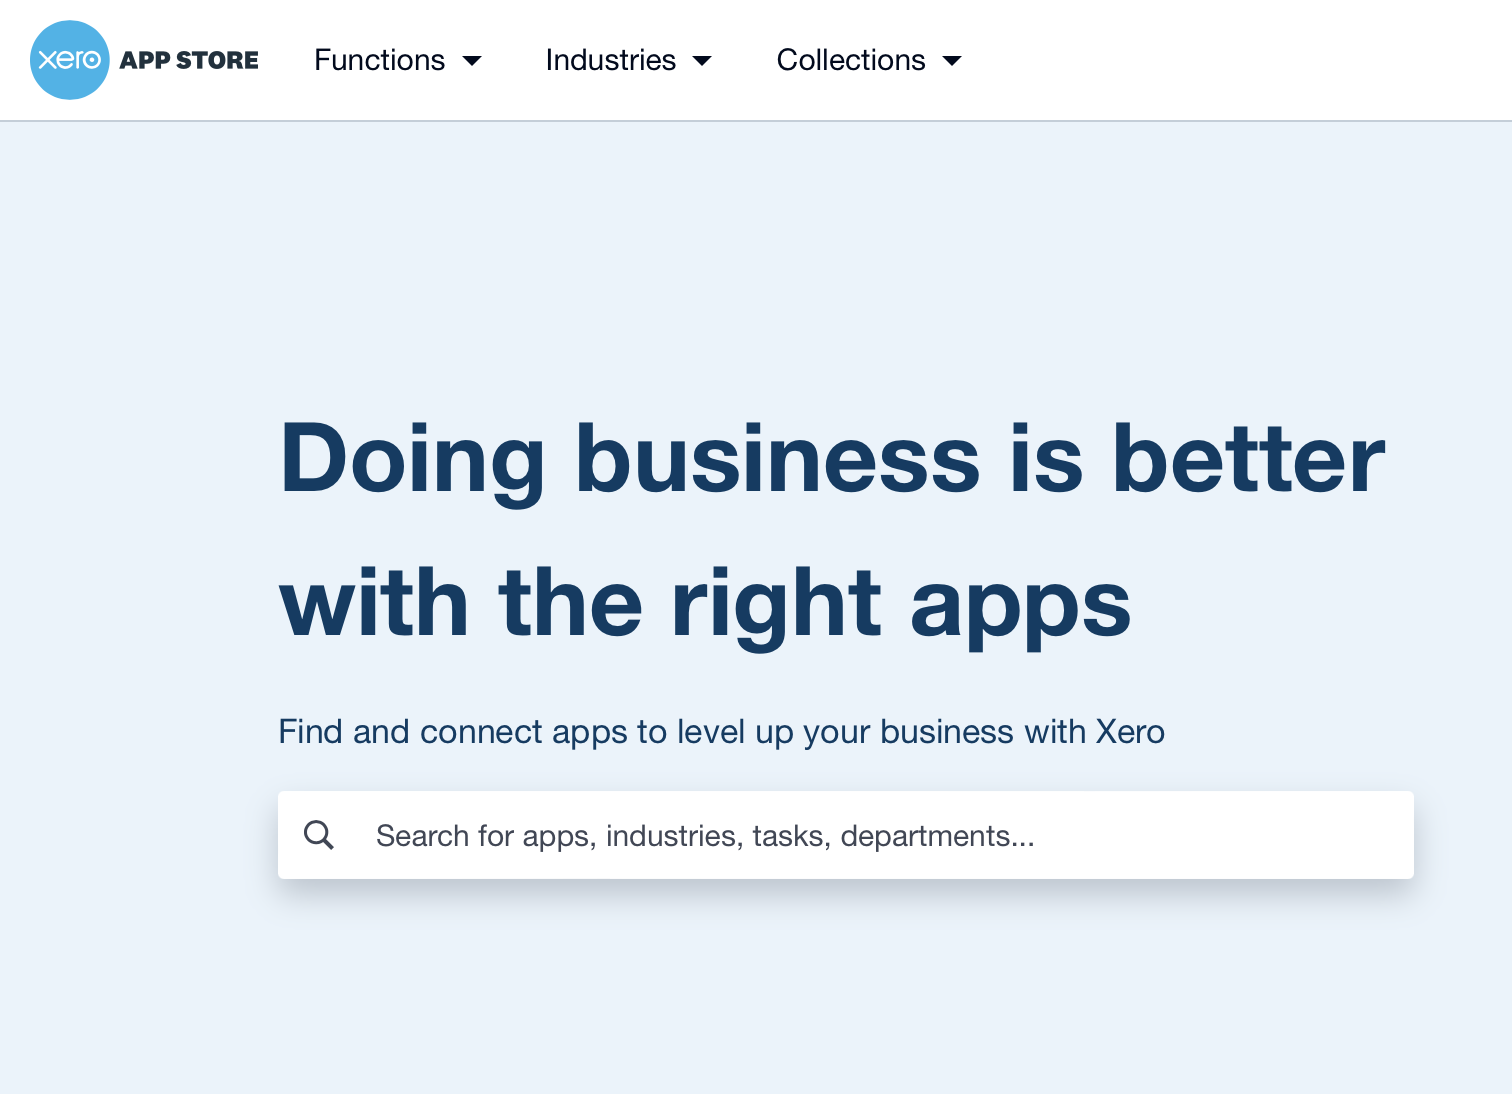
Task: Click the placeholder text 'Search for apps, industries, tasks'
Action: 705,835
